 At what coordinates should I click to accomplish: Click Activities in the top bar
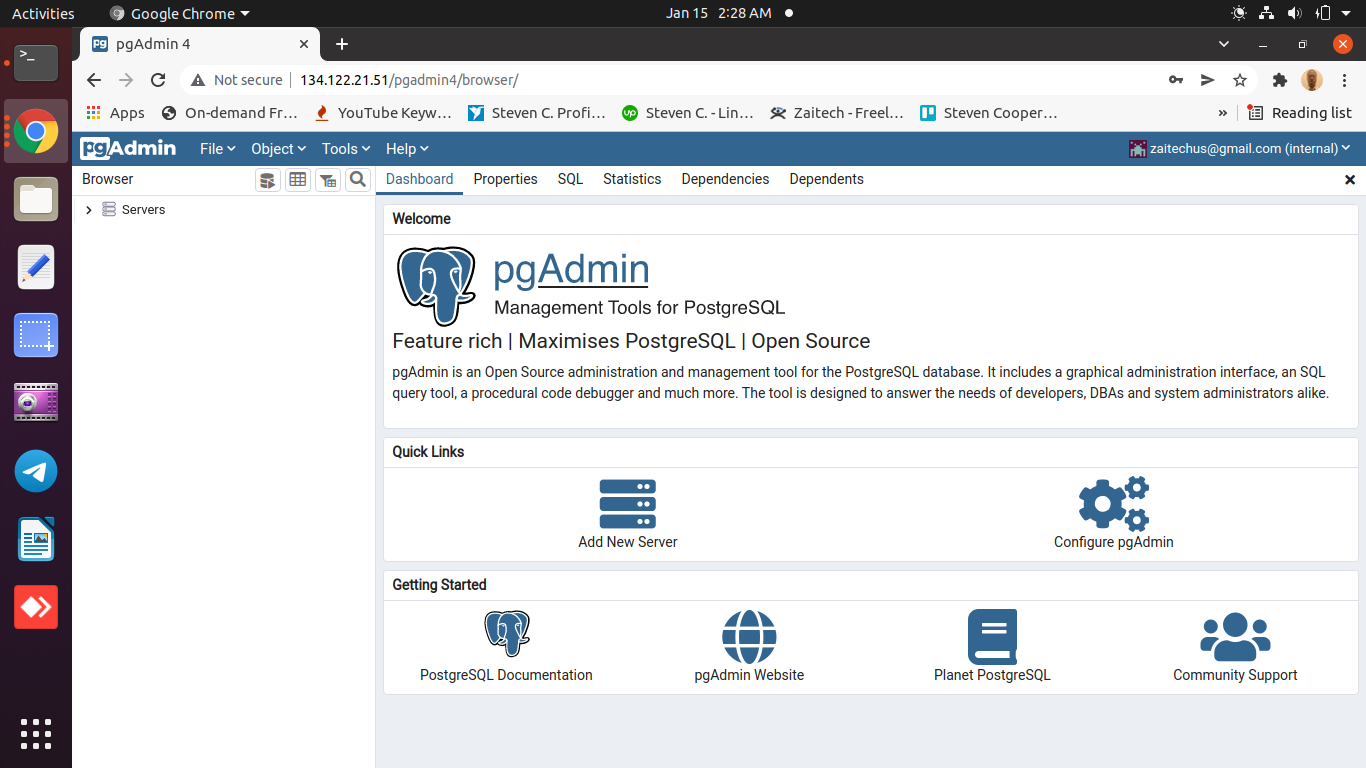[x=43, y=13]
